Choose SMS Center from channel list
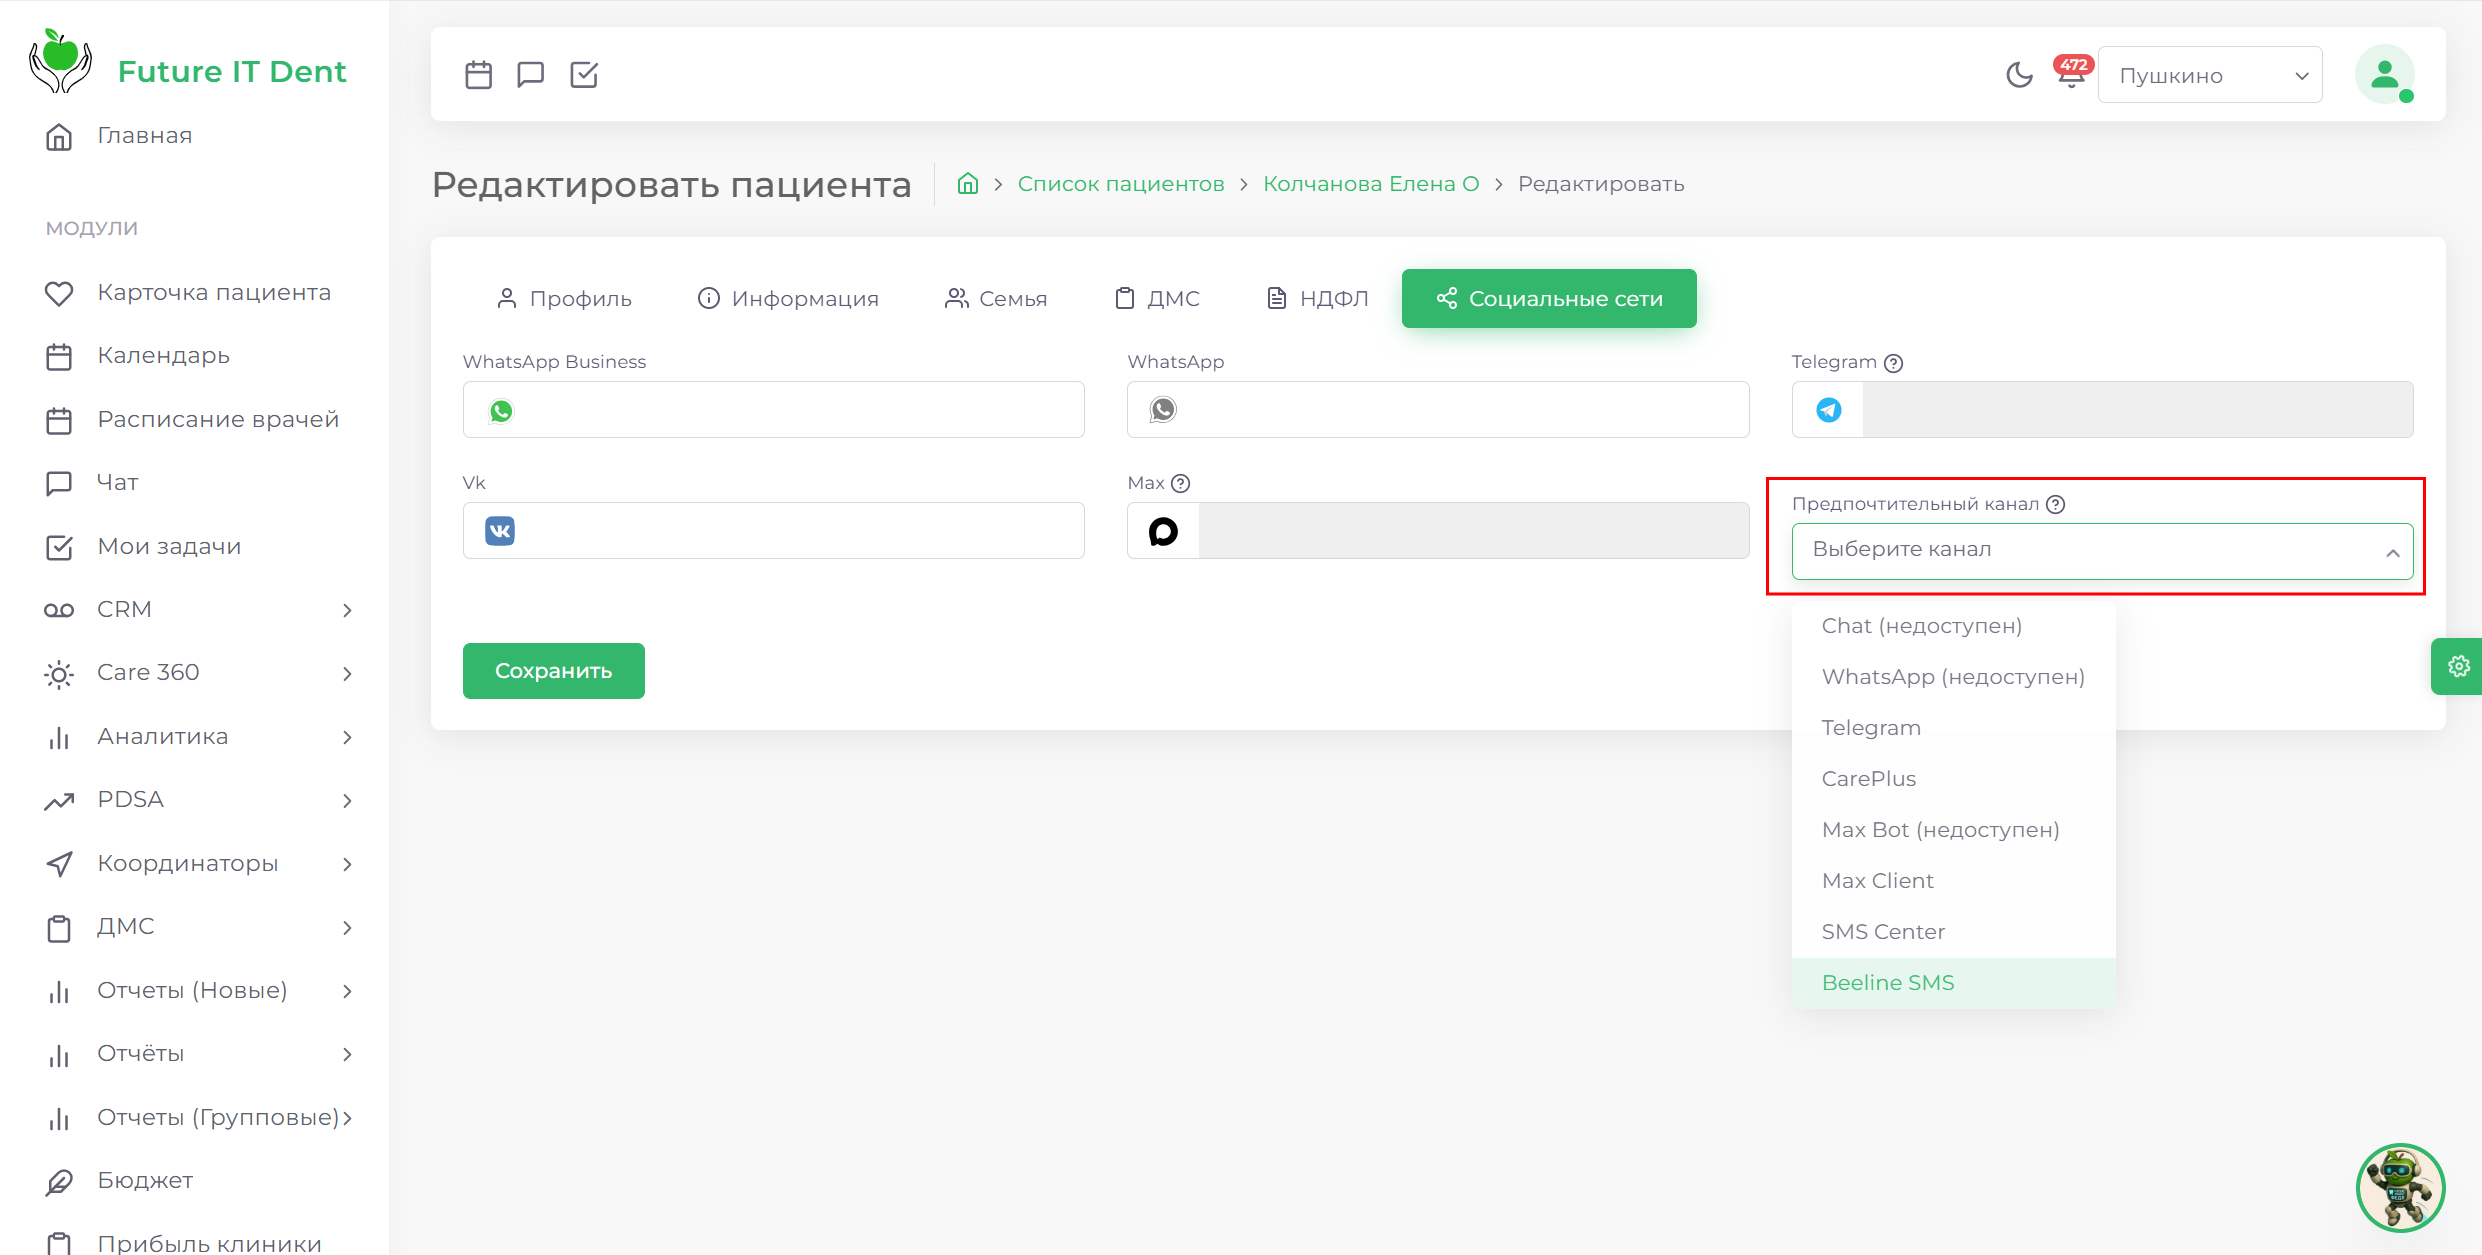This screenshot has height=1255, width=2482. point(1953,932)
